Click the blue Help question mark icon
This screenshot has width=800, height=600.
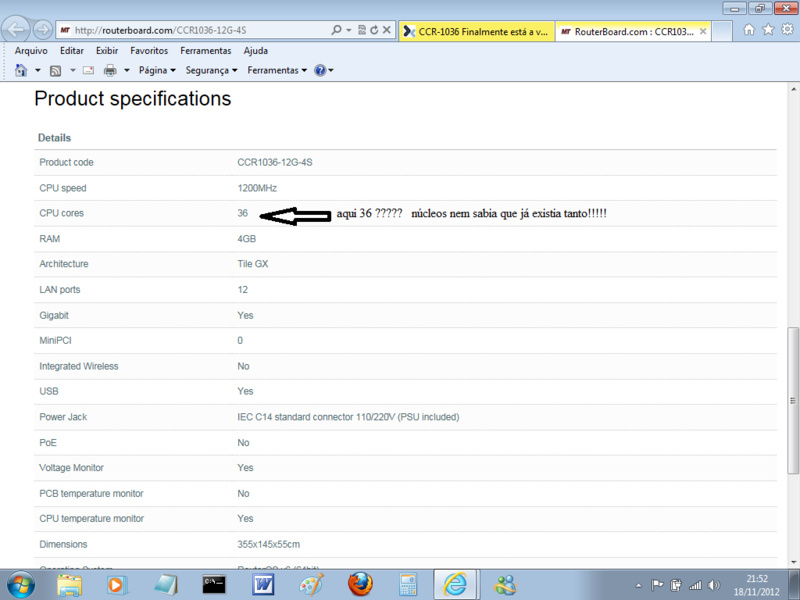pos(320,70)
